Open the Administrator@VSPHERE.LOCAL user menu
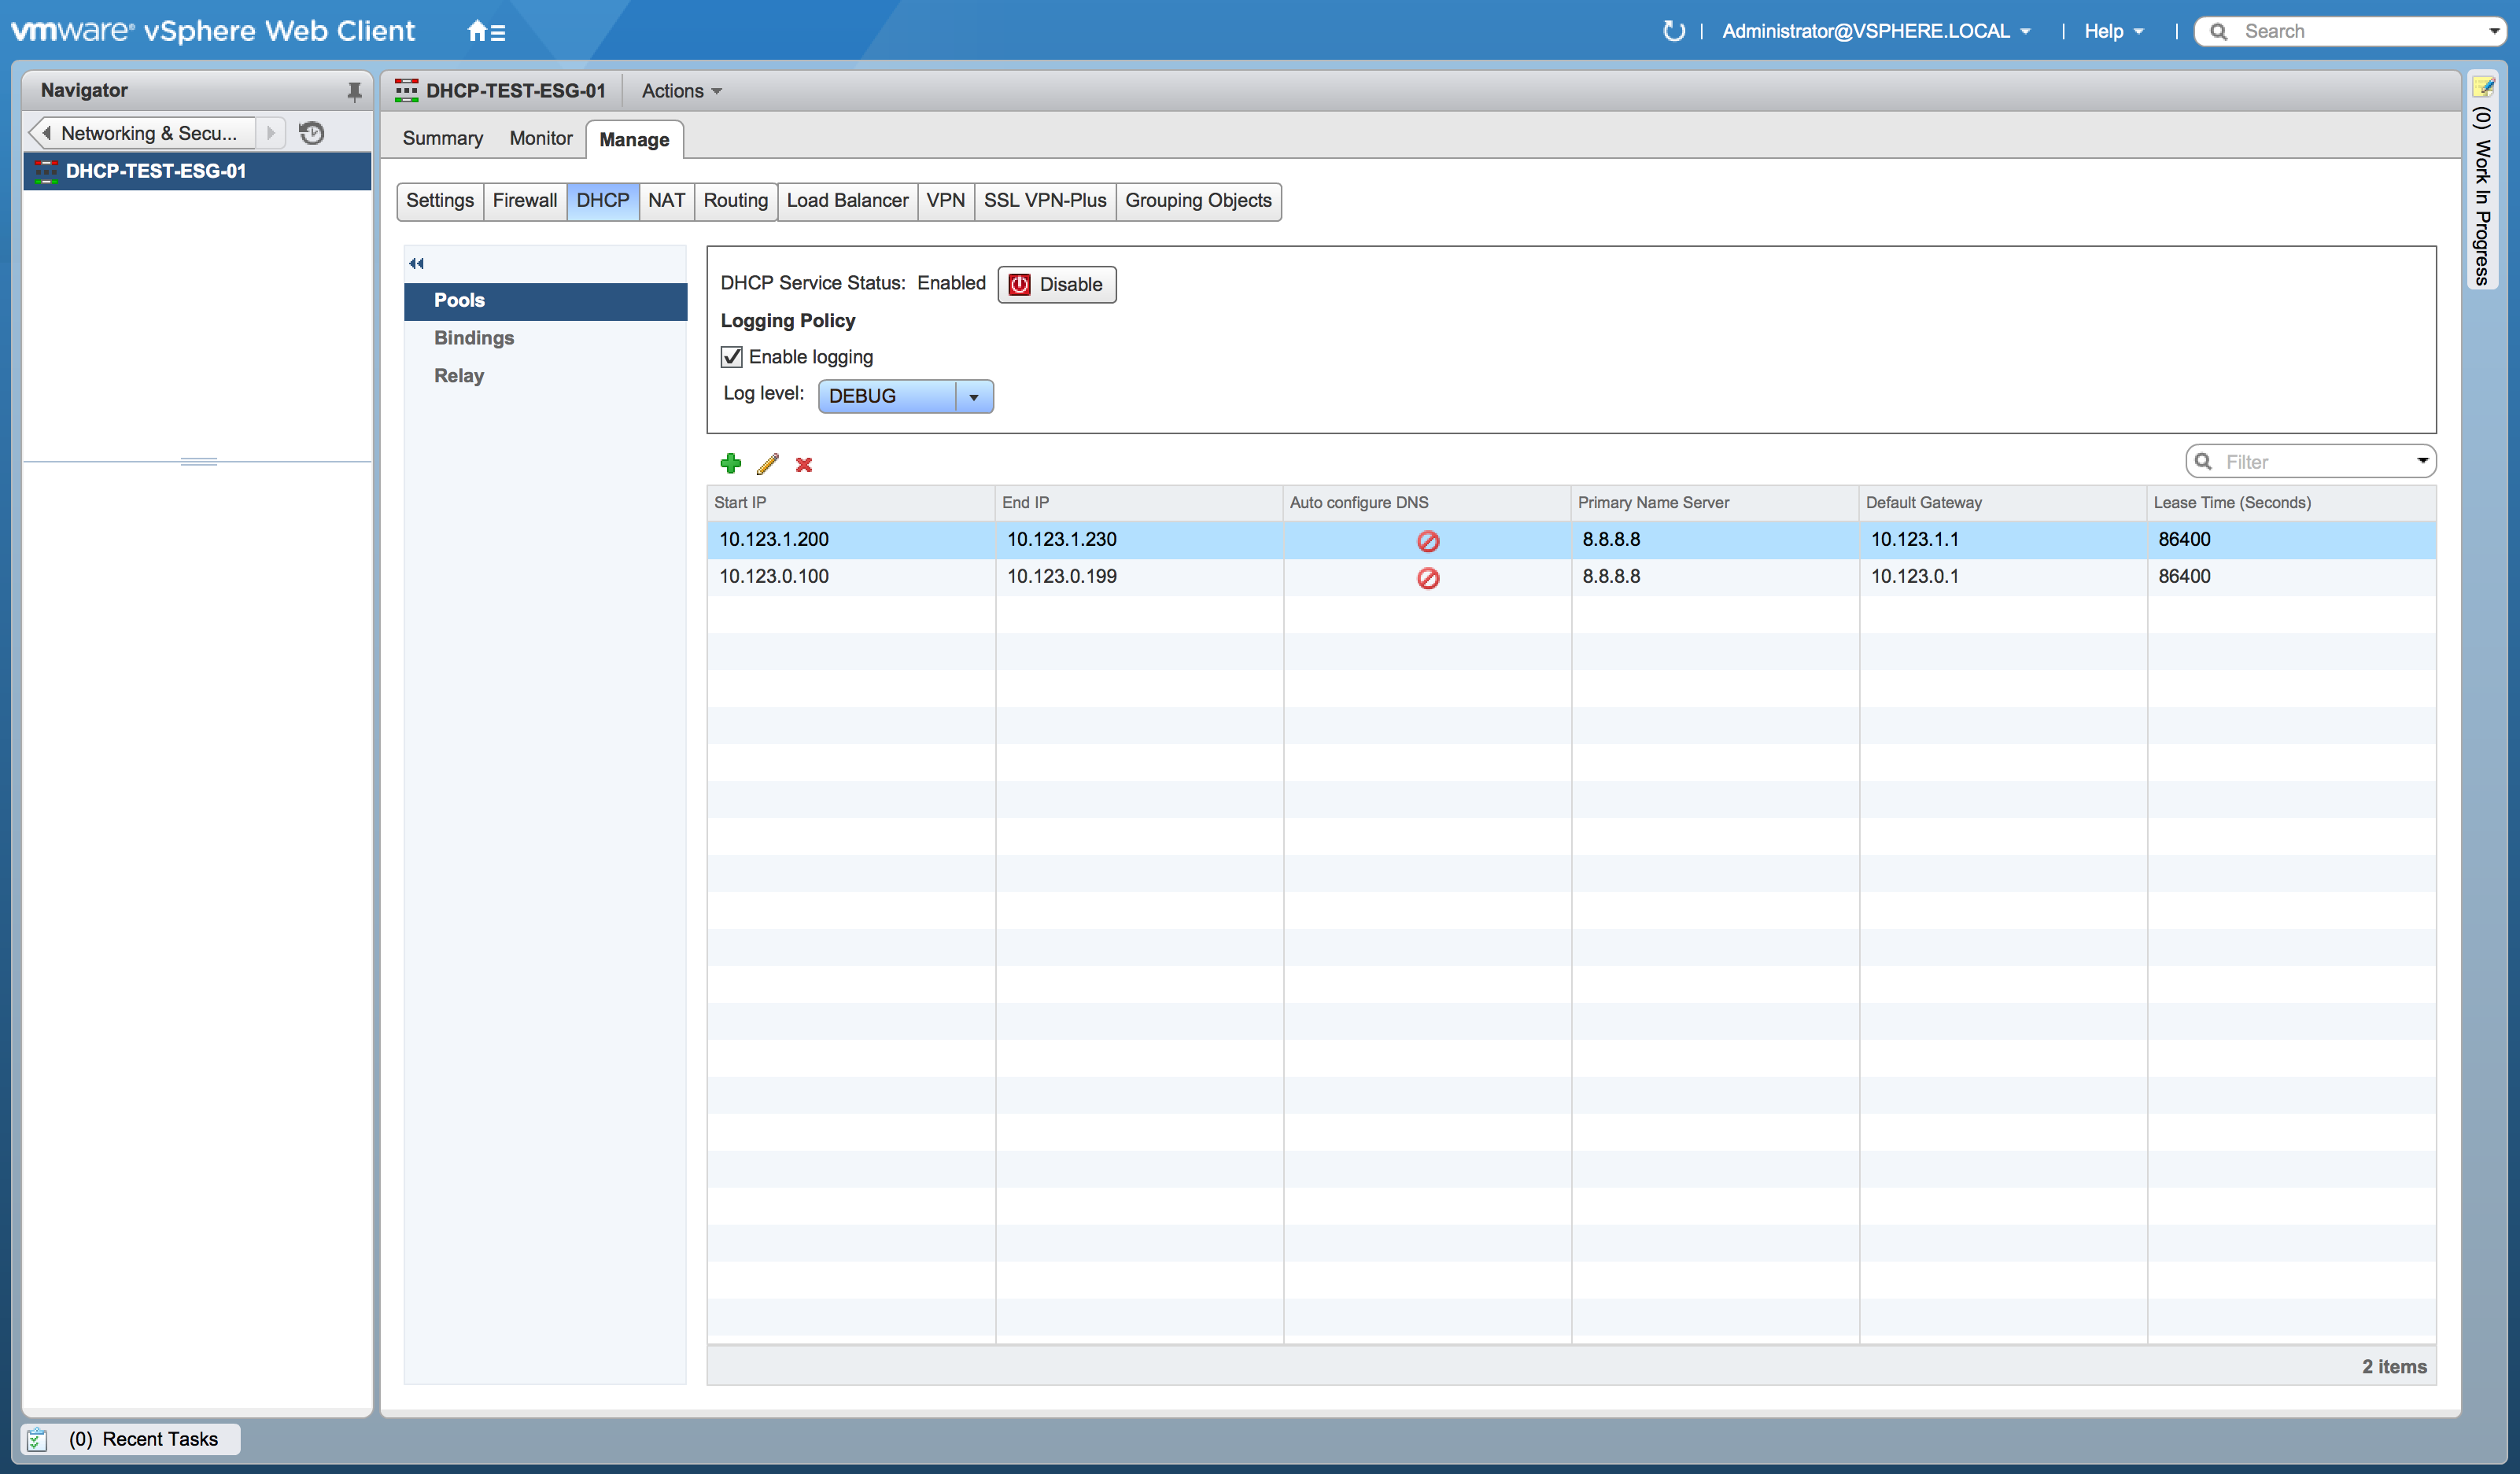Image resolution: width=2520 pixels, height=1474 pixels. [1876, 31]
